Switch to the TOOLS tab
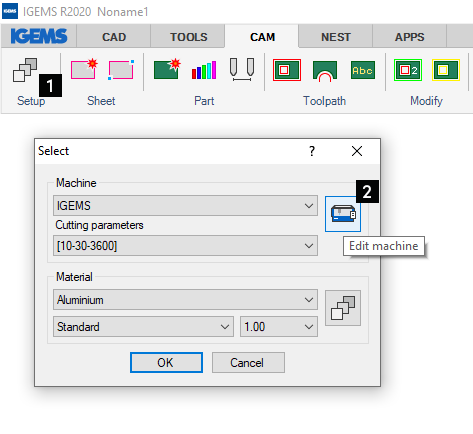473x434 pixels. pos(188,37)
